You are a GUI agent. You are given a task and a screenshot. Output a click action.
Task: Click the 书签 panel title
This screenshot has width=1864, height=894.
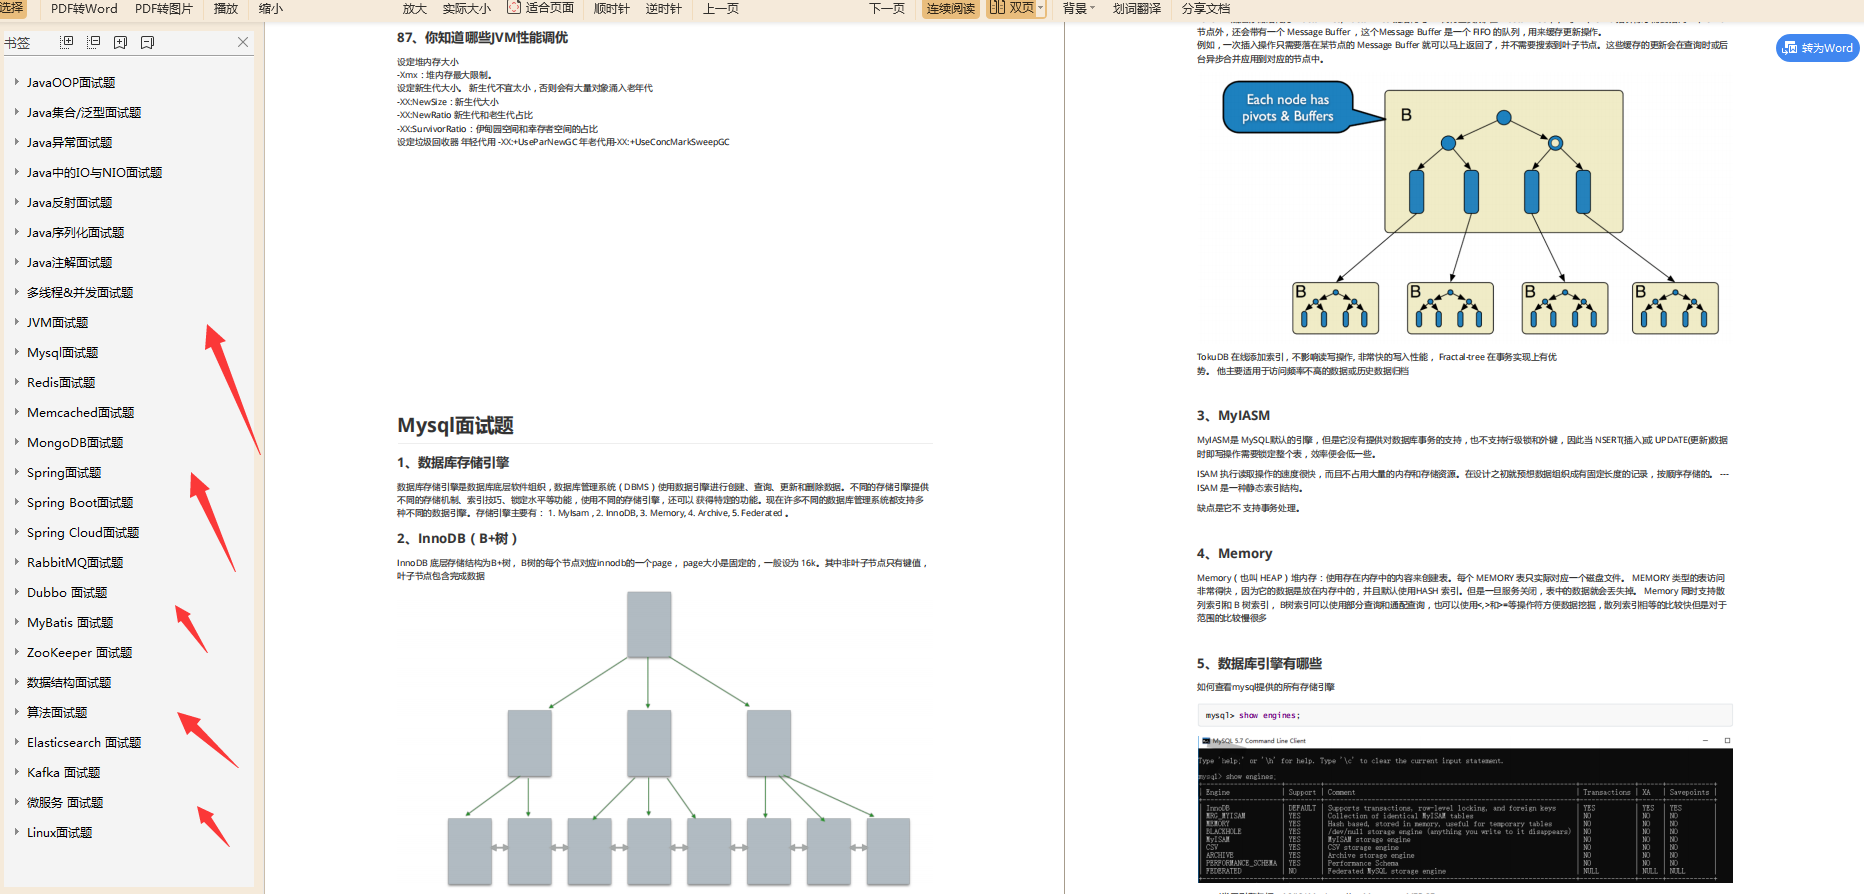point(17,42)
